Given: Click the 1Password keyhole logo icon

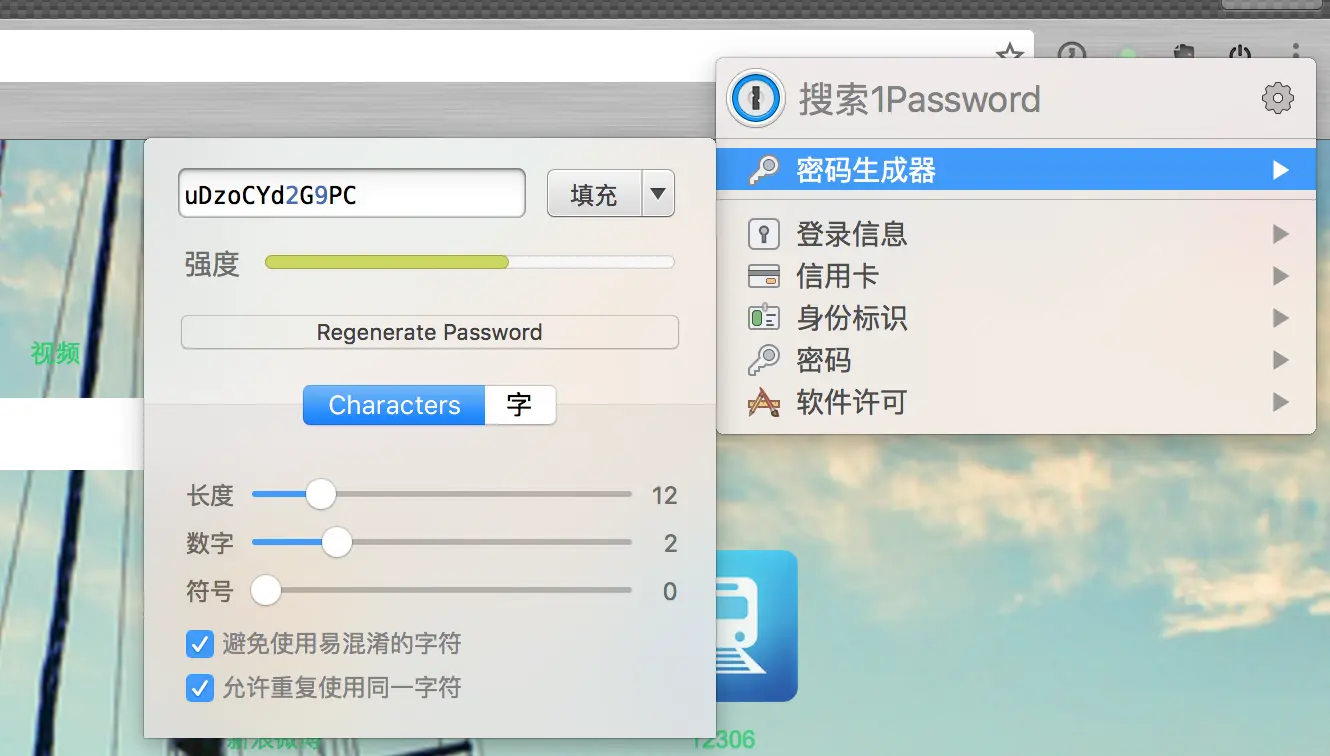Looking at the screenshot, I should 755,98.
